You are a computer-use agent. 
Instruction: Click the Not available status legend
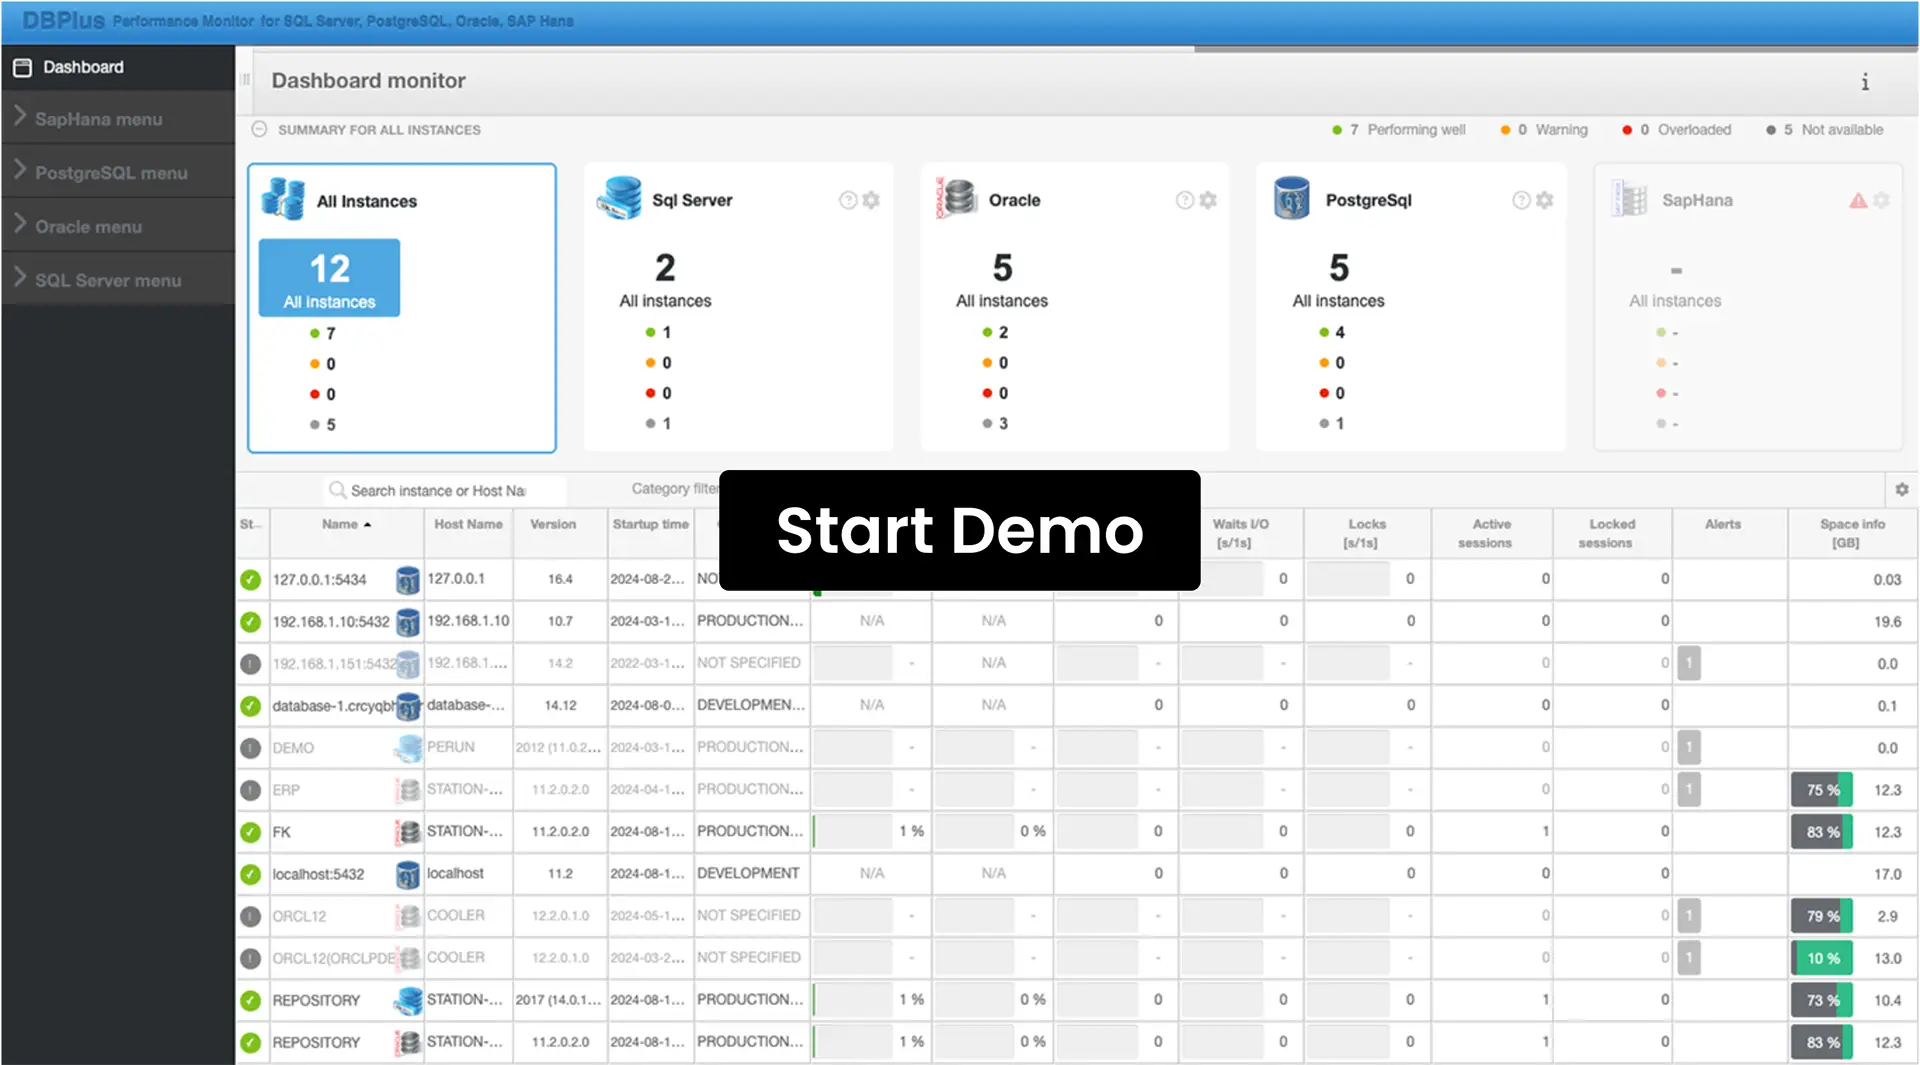coord(1825,130)
